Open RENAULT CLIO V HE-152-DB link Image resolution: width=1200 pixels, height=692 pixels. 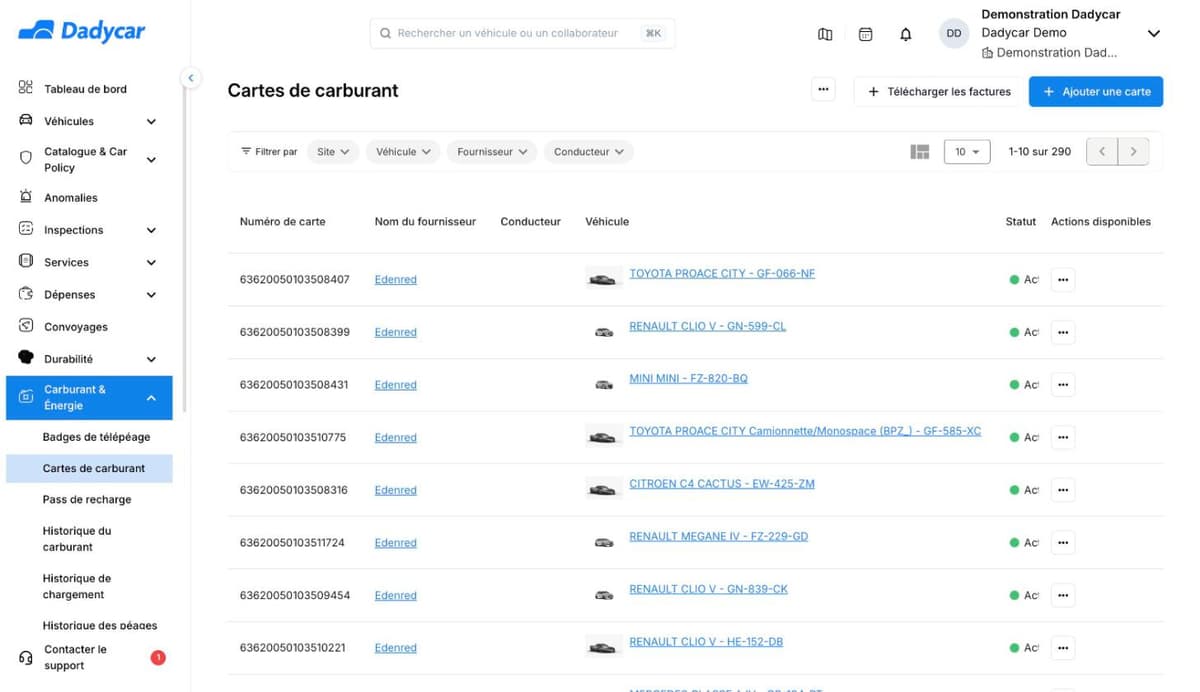(x=706, y=641)
